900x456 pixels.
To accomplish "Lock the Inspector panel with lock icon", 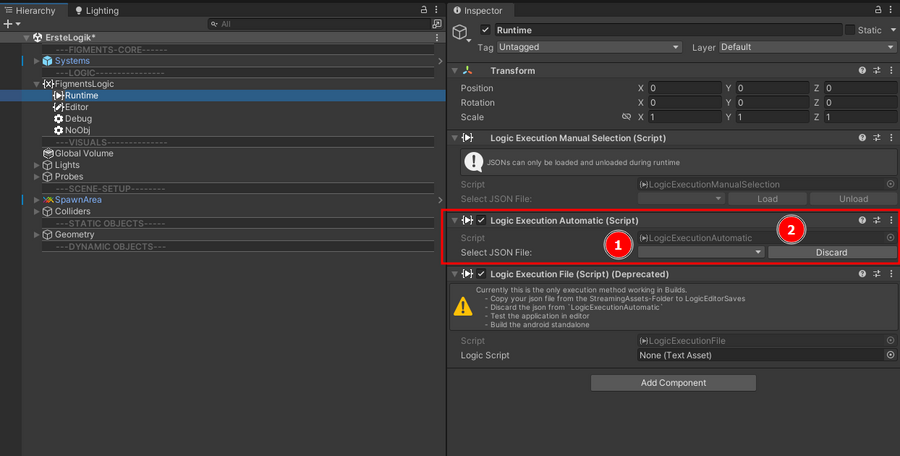I will (878, 10).
